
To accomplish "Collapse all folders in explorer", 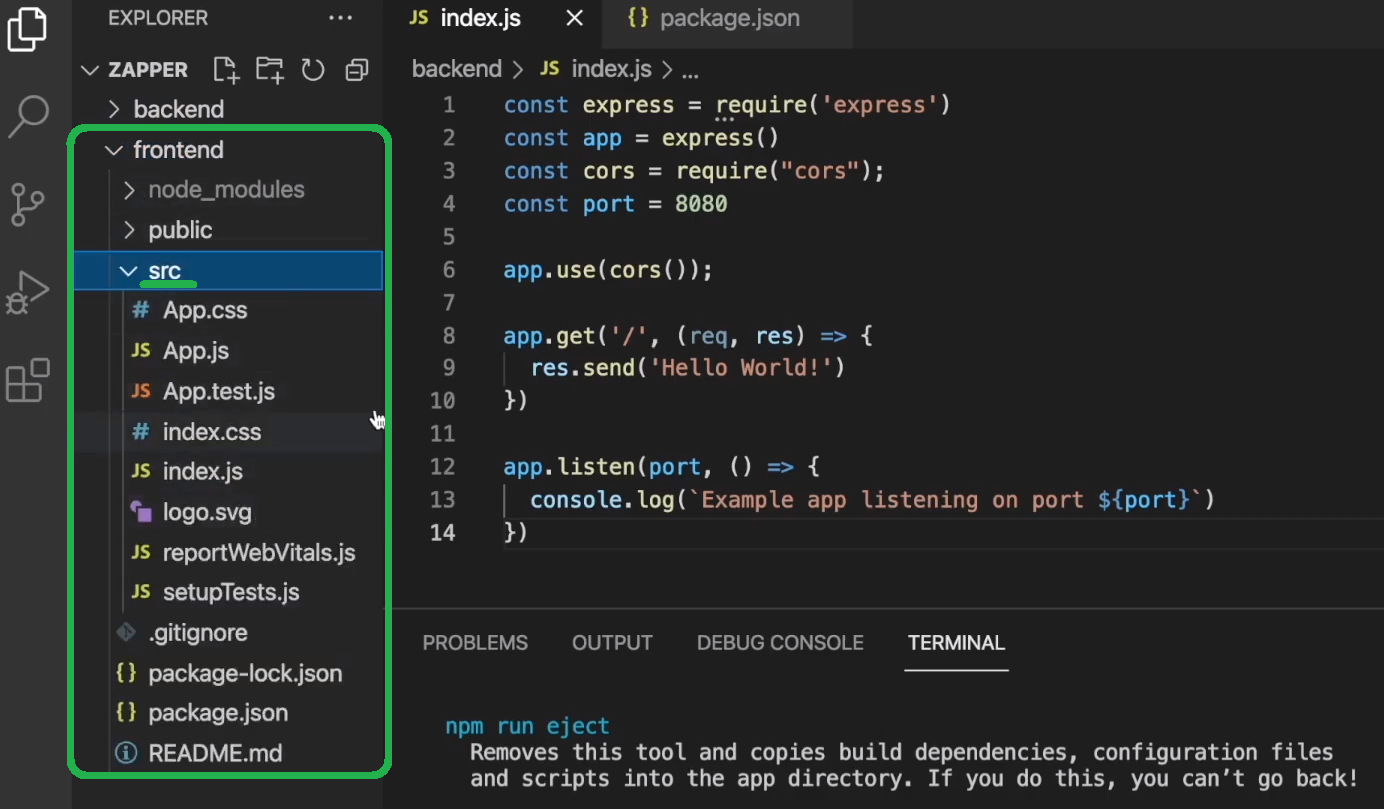I will tap(356, 70).
